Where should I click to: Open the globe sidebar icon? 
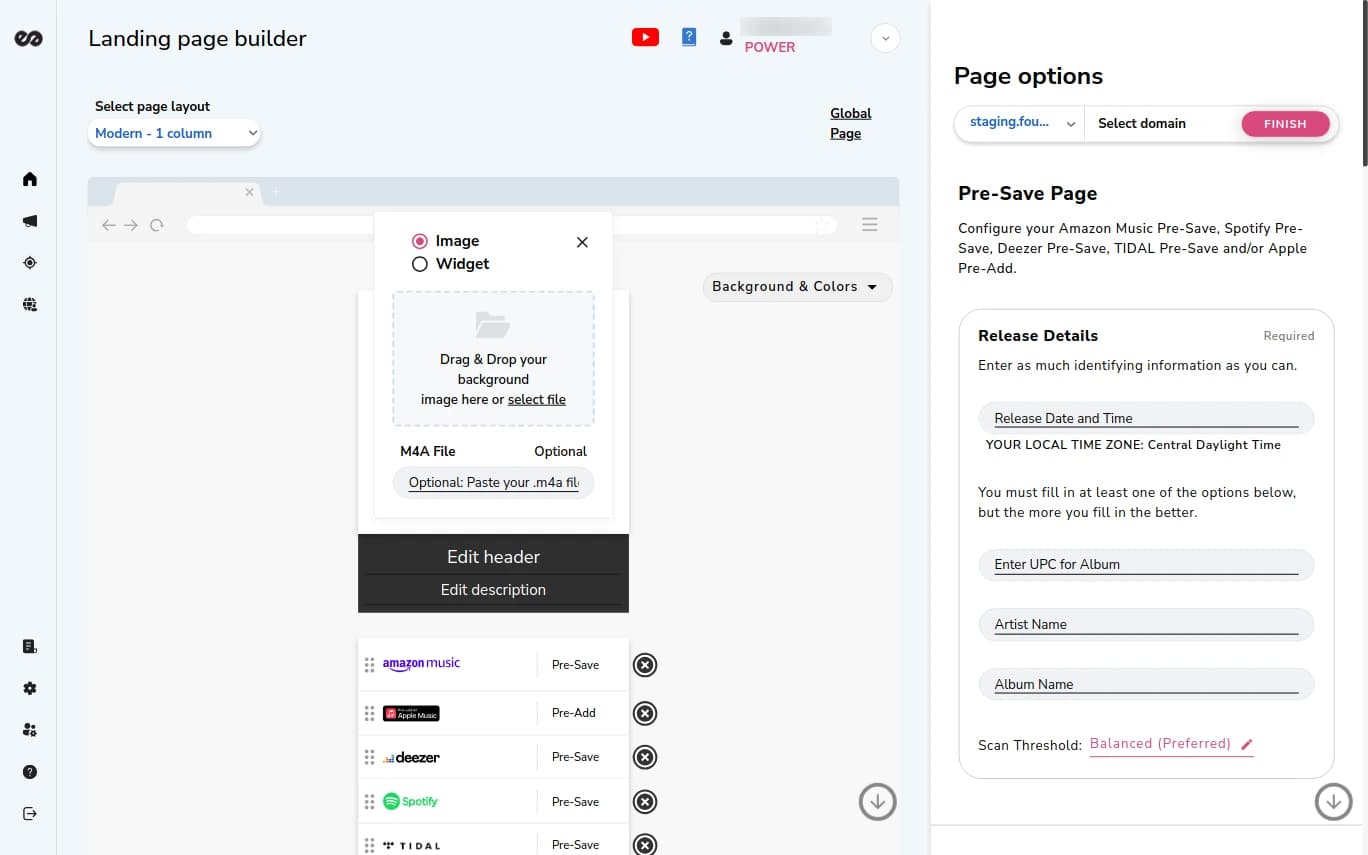pos(30,305)
